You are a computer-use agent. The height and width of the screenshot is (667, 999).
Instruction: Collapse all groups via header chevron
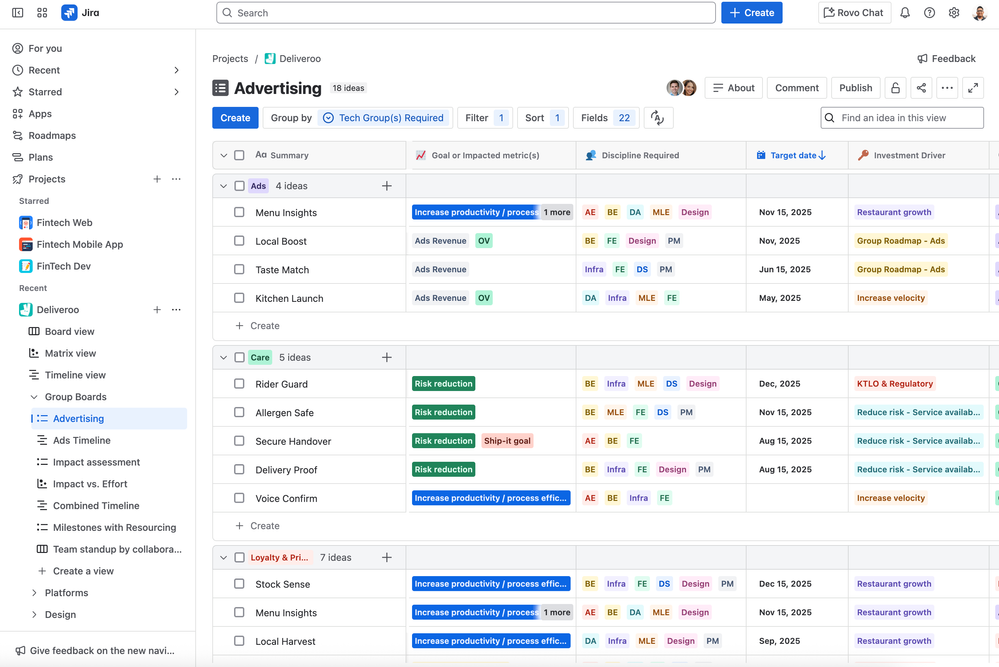tap(223, 155)
